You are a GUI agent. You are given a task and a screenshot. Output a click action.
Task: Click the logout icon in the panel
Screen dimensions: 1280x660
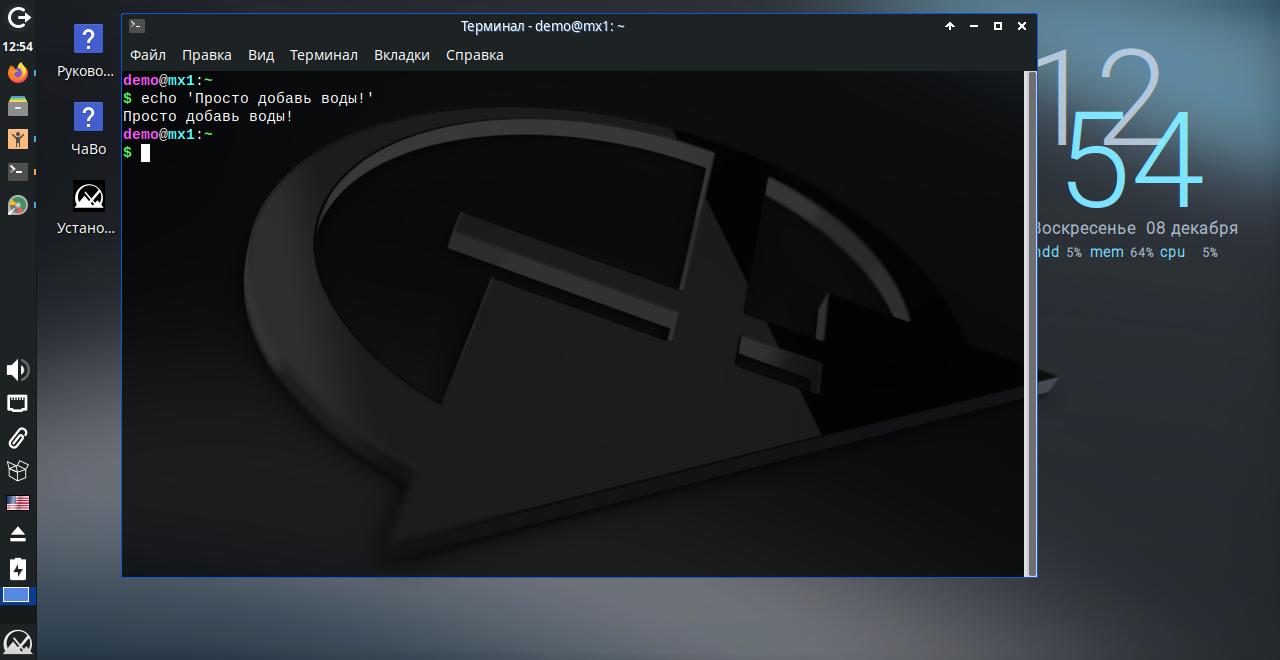click(18, 18)
